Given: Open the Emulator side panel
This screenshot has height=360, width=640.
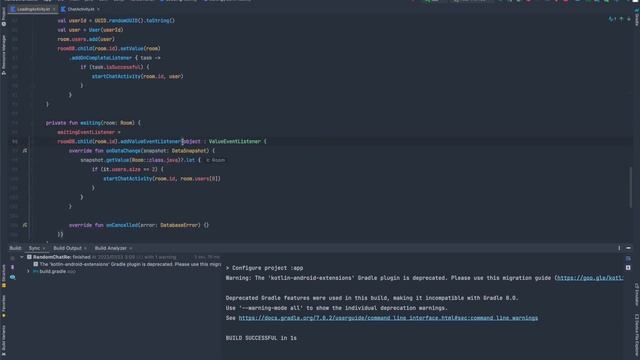Looking at the screenshot, I should (636, 294).
